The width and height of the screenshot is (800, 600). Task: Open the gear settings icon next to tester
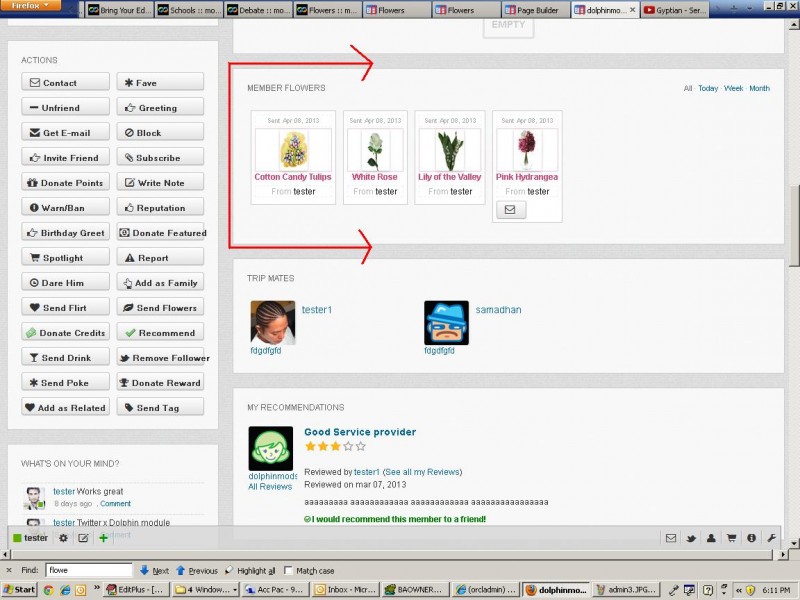pos(63,538)
